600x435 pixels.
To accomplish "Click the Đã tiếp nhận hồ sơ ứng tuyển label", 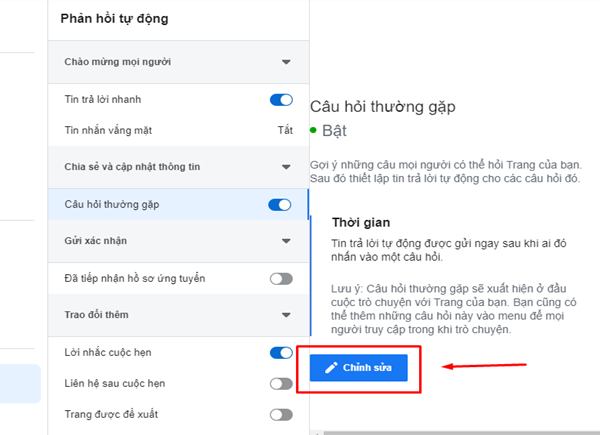I will 135,279.
